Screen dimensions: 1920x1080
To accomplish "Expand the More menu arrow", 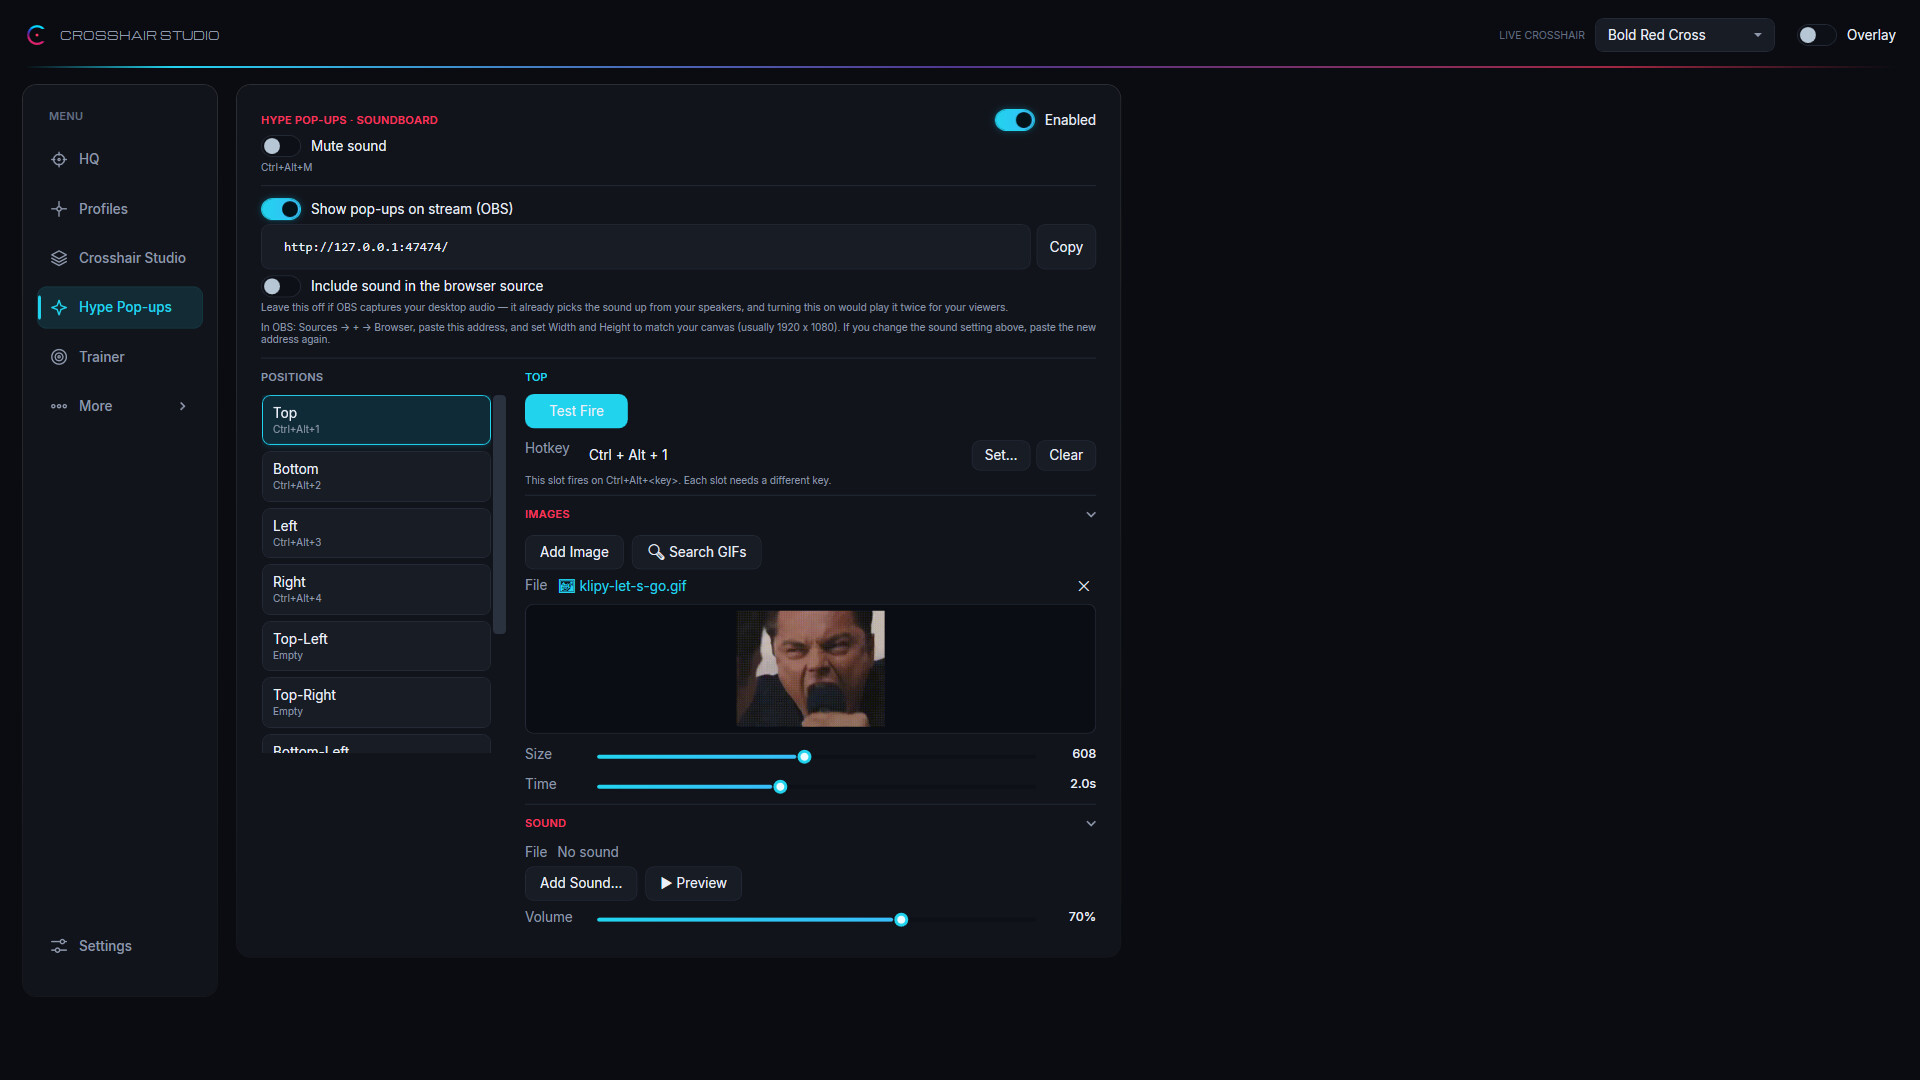I will [183, 406].
